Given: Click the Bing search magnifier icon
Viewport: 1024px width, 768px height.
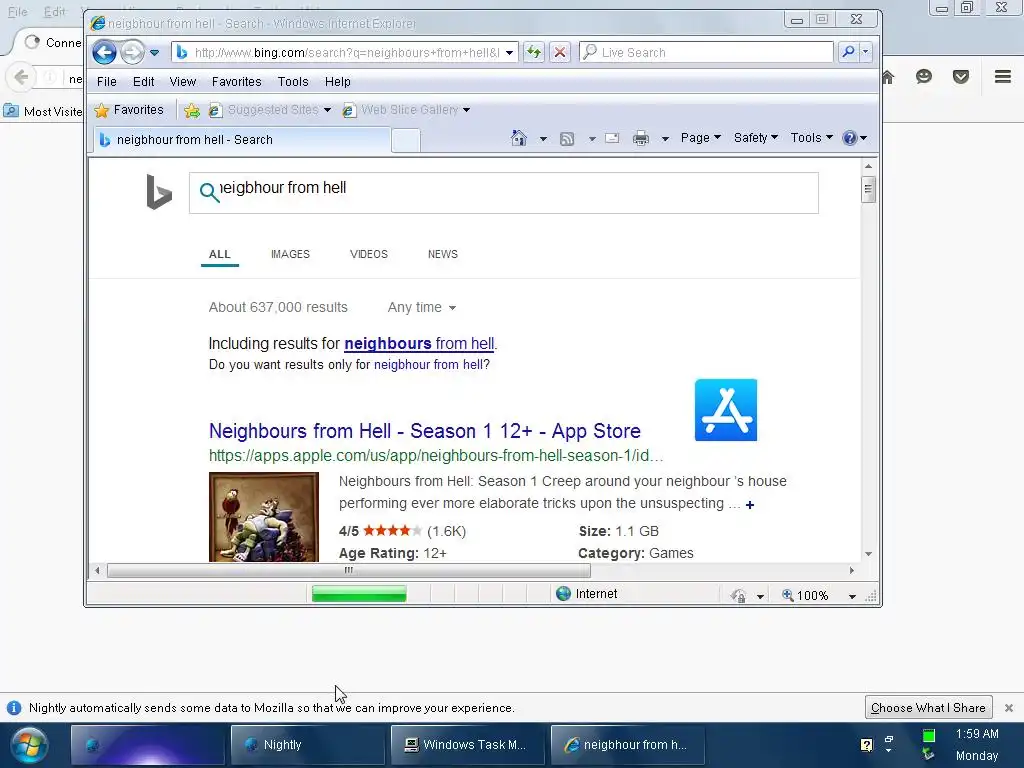Looking at the screenshot, I should [209, 192].
